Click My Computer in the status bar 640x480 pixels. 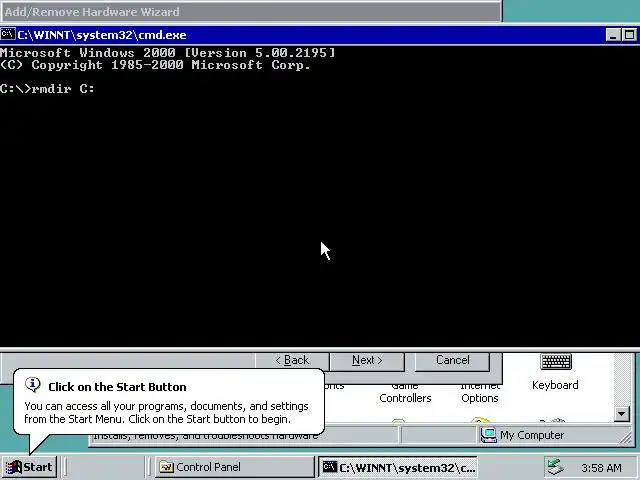522,435
